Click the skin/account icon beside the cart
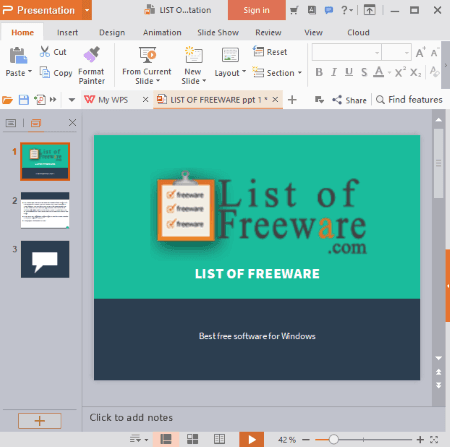Viewport: 450px width, 447px height. click(312, 10)
